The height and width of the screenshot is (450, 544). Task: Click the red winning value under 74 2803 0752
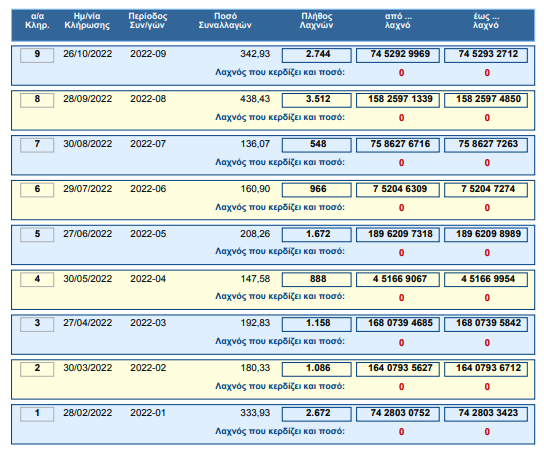401,432
